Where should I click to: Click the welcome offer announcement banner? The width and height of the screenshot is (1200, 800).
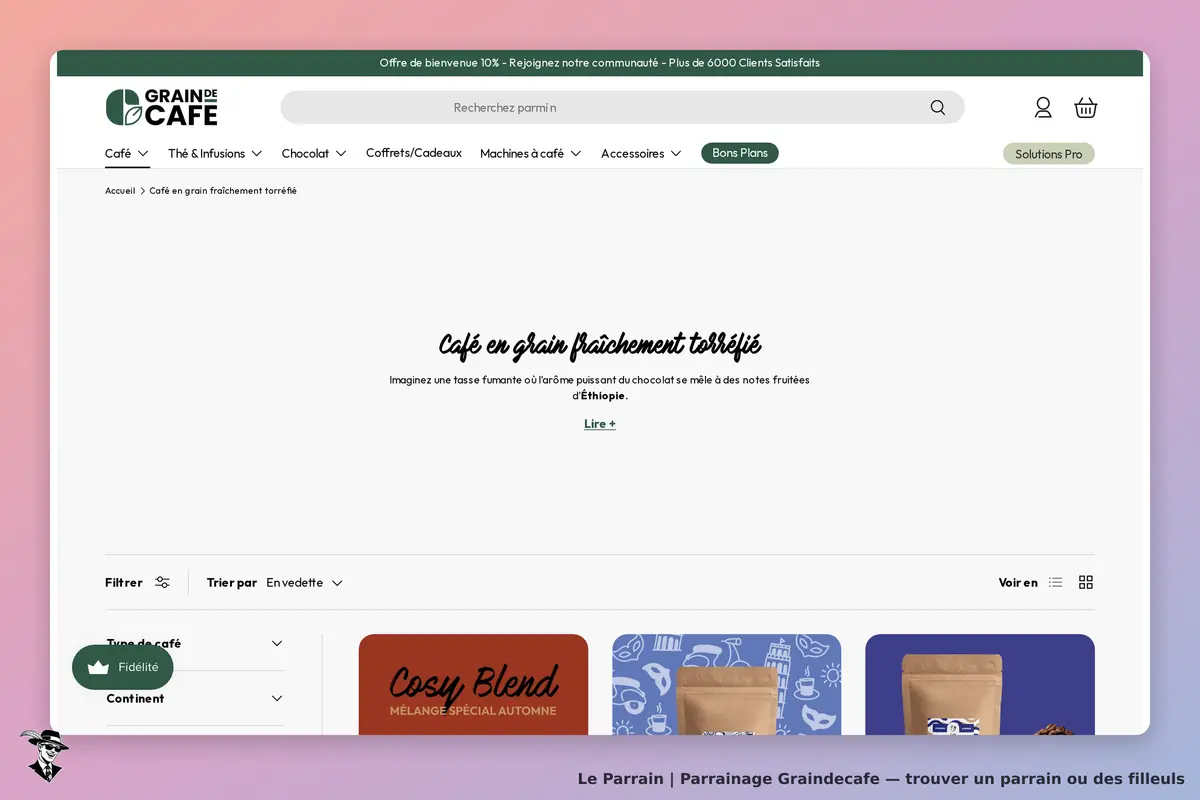click(600, 63)
